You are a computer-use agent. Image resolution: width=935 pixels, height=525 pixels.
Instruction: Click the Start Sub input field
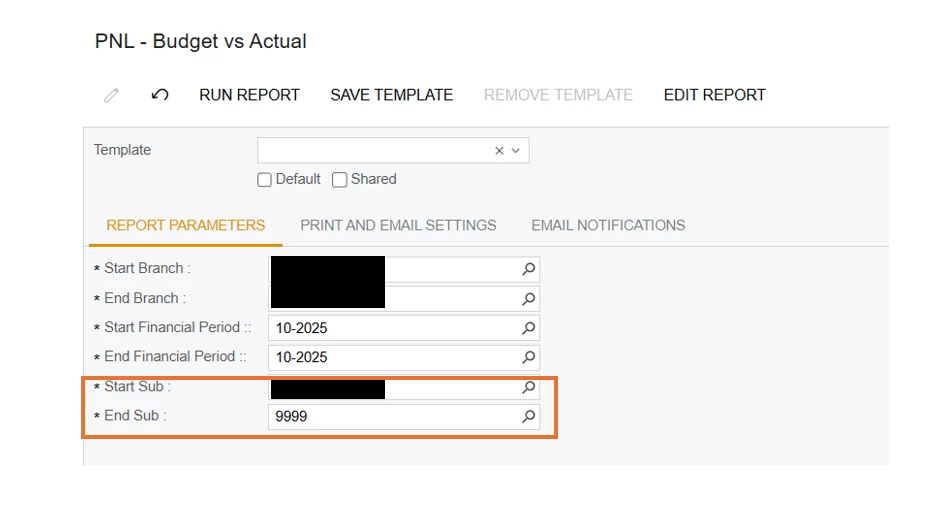(404, 387)
